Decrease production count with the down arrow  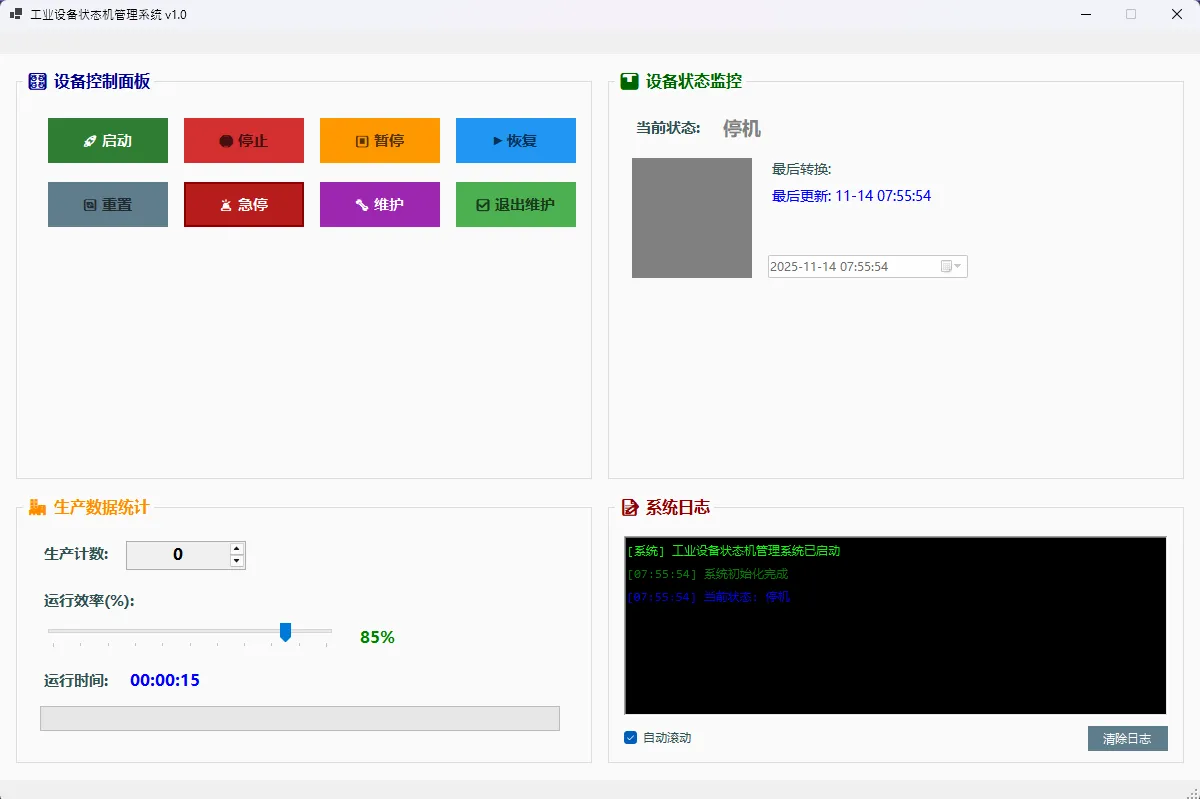pos(237,561)
